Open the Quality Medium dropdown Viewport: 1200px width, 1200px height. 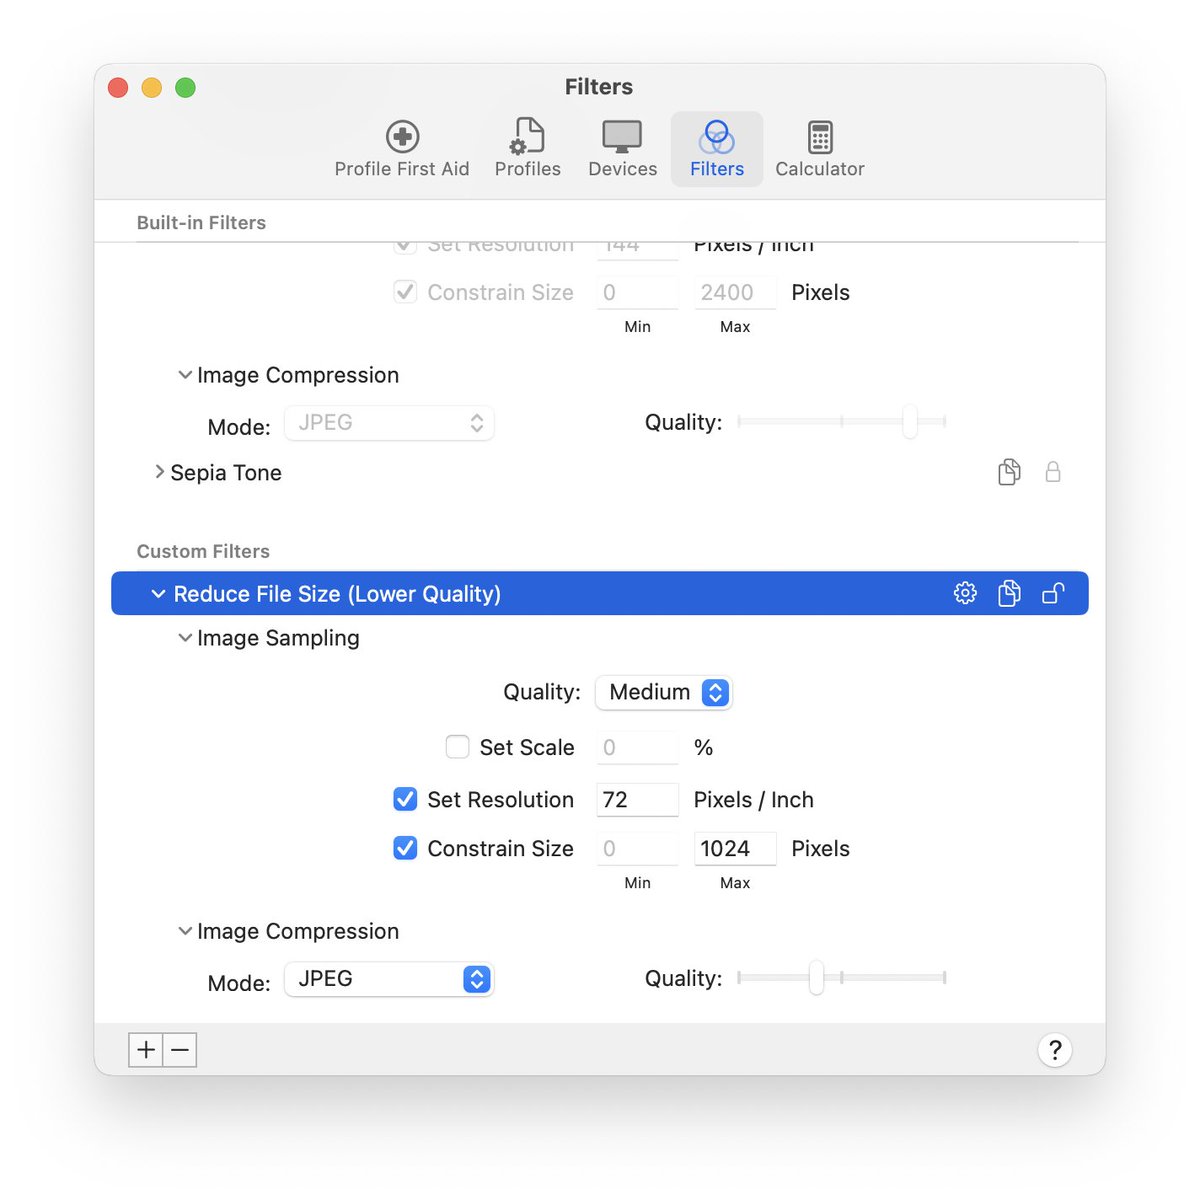tap(664, 692)
